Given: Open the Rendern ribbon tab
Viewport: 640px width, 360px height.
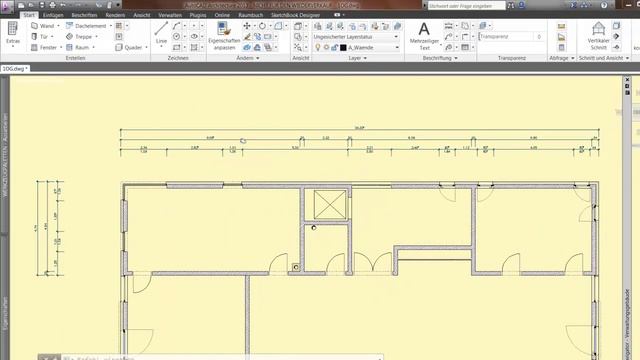Looking at the screenshot, I should coord(115,15).
